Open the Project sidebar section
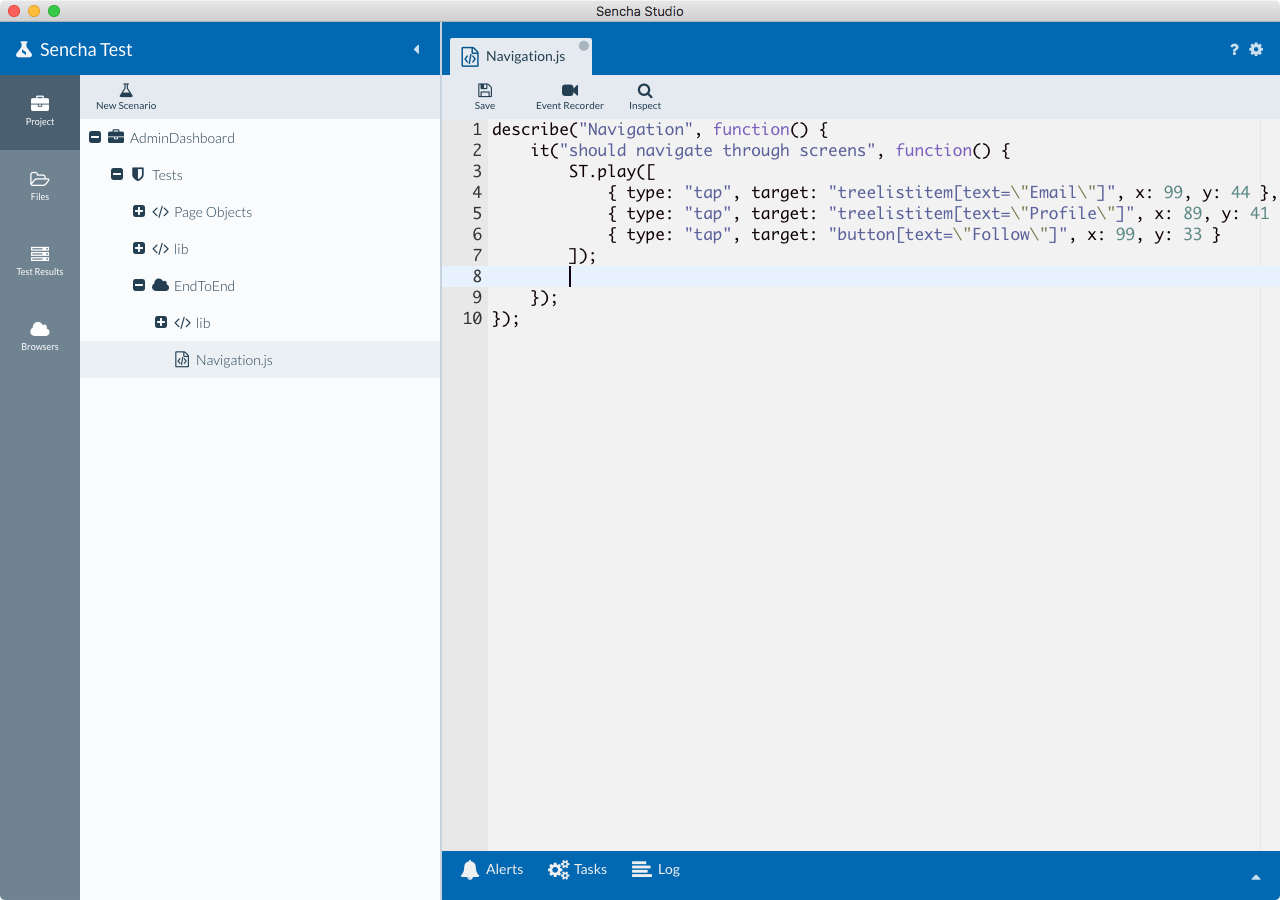 [x=40, y=112]
